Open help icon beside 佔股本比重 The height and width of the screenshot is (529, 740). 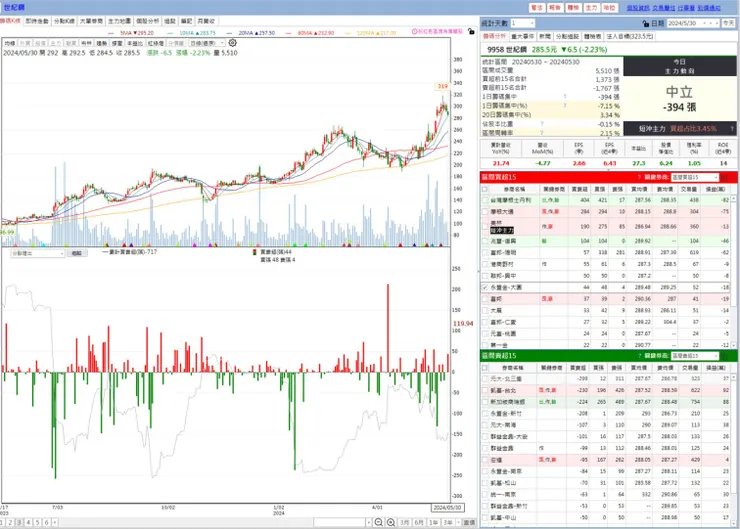[x=542, y=124]
